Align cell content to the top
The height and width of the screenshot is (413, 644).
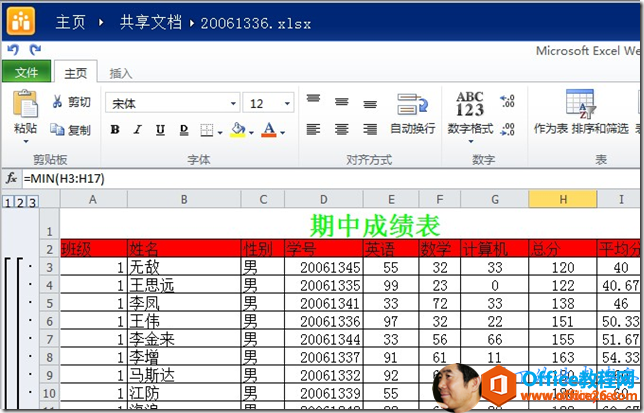[313, 99]
